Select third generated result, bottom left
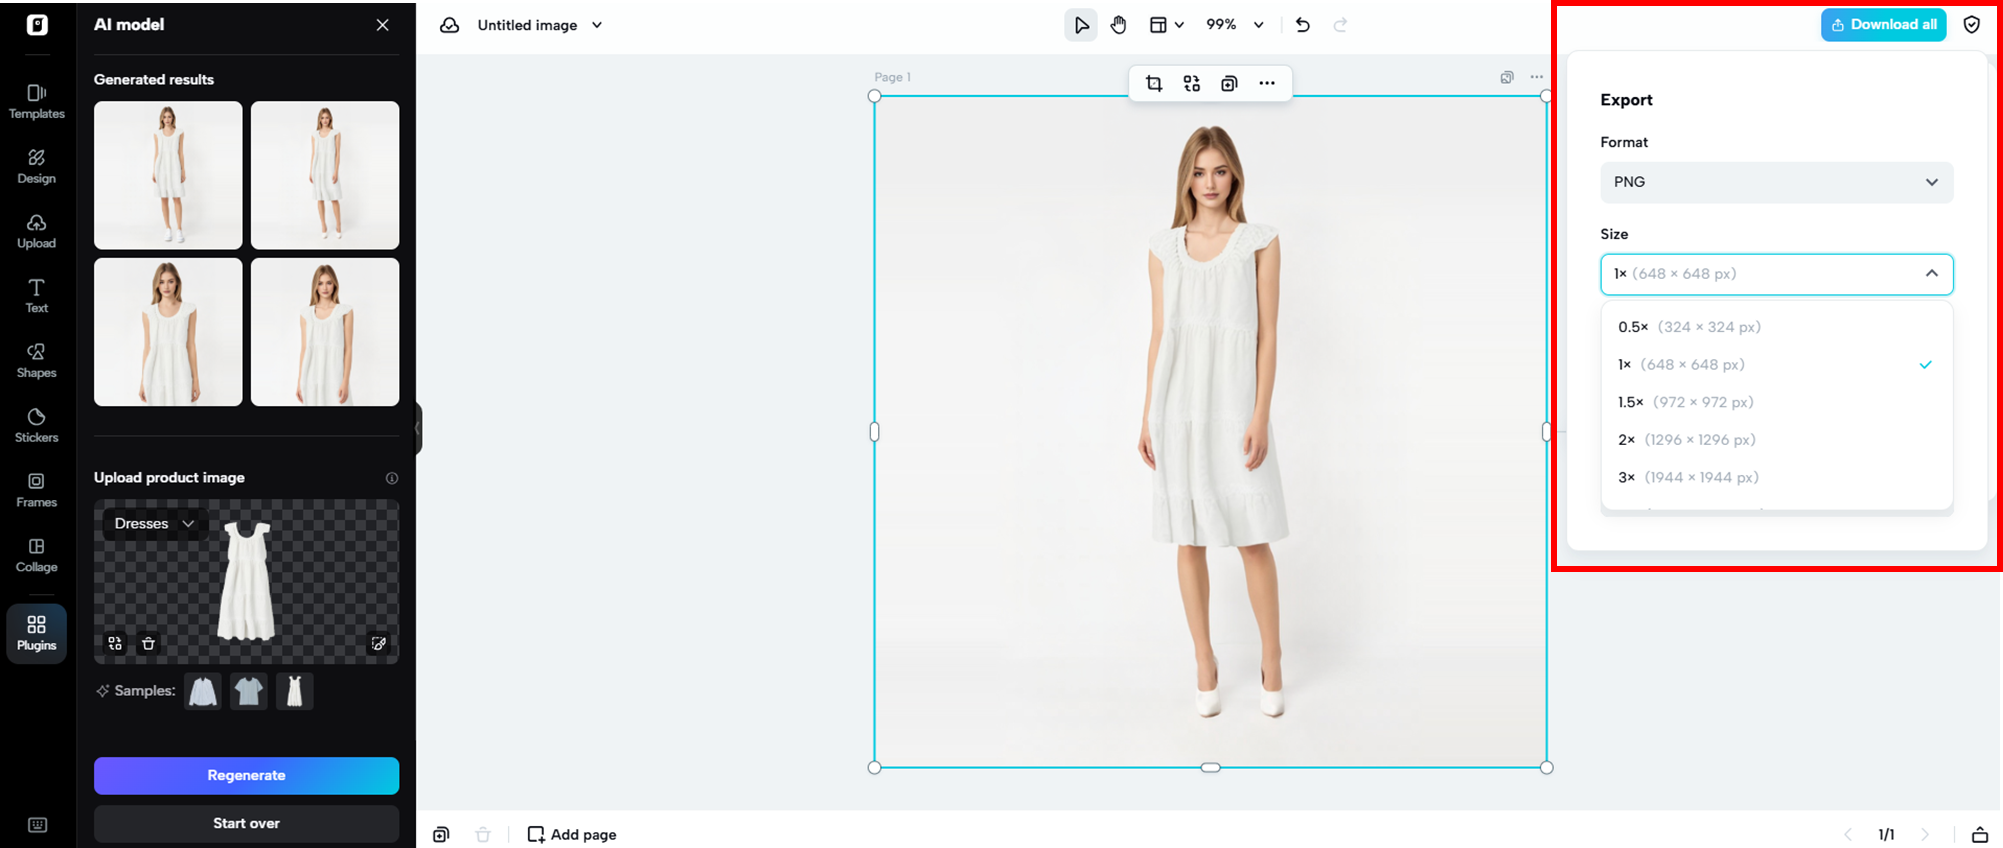 (168, 332)
